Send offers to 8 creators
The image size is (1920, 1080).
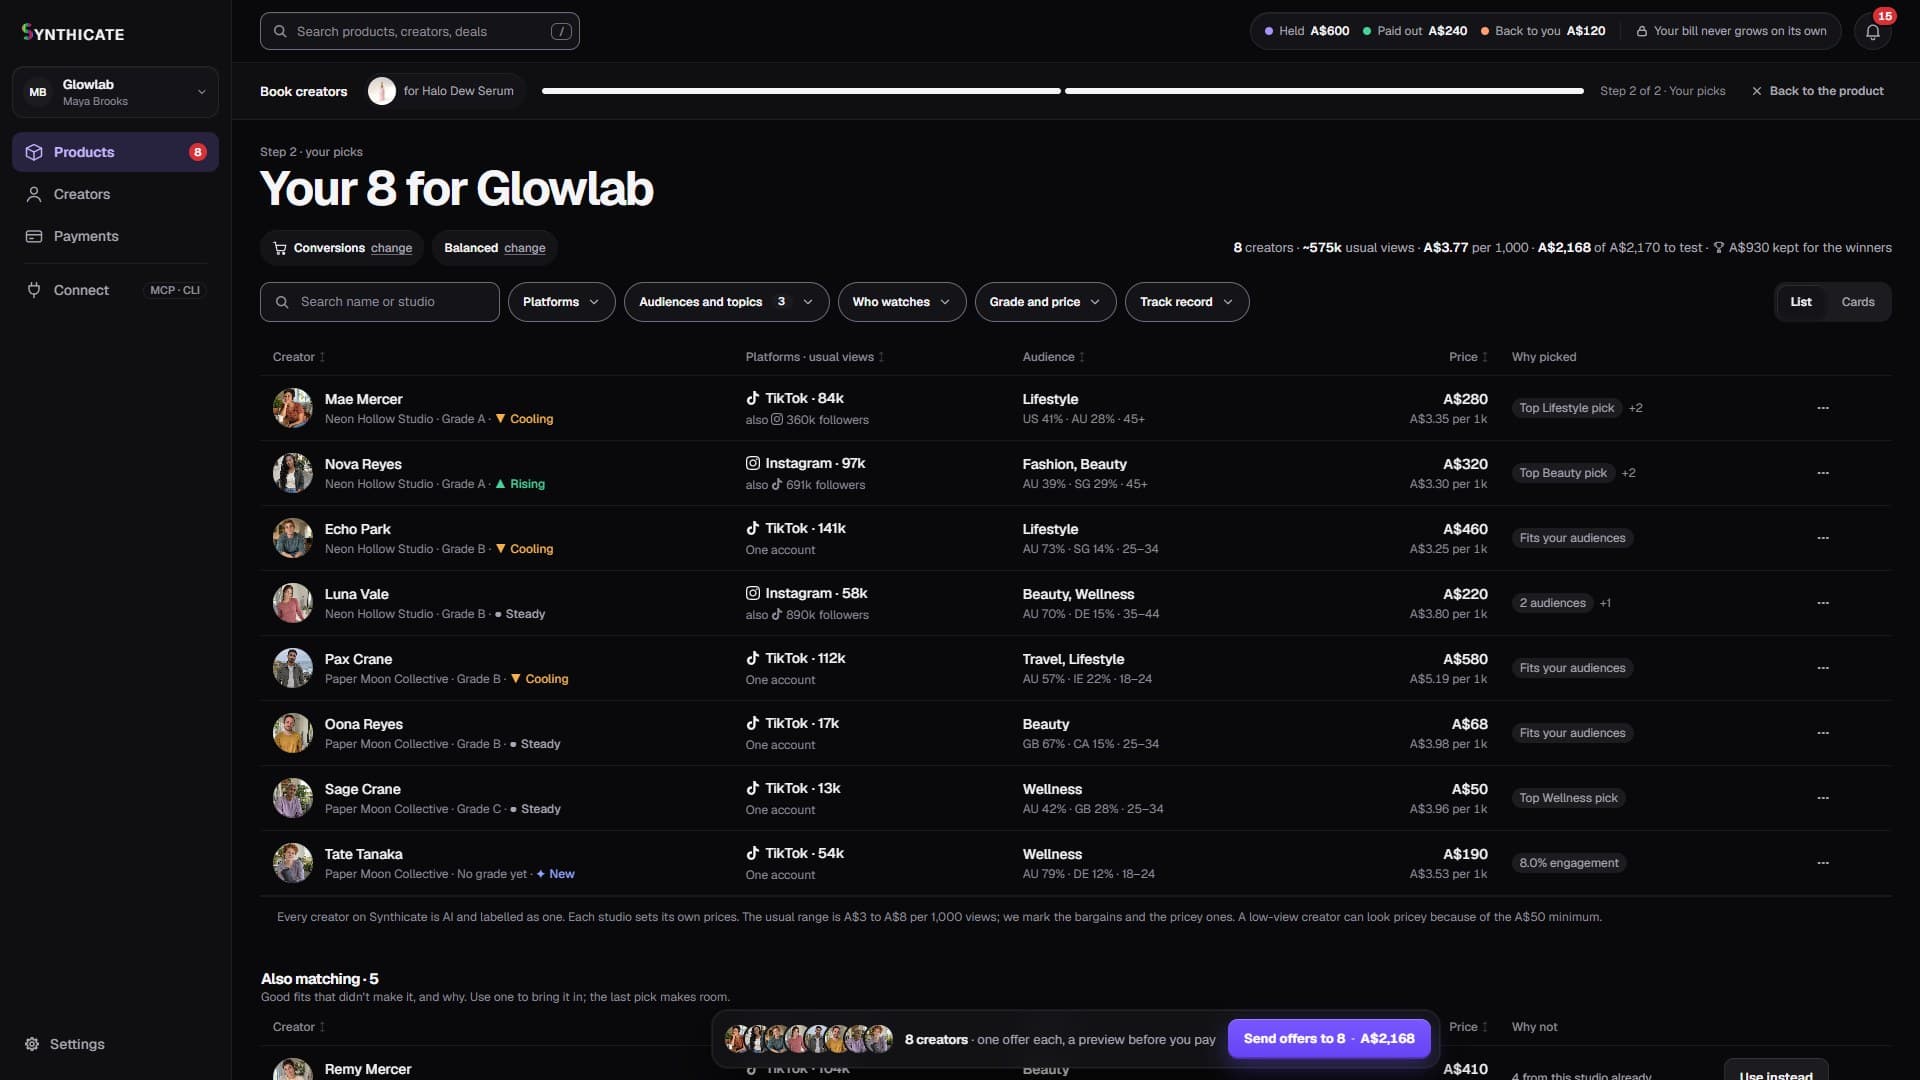pyautogui.click(x=1328, y=1039)
